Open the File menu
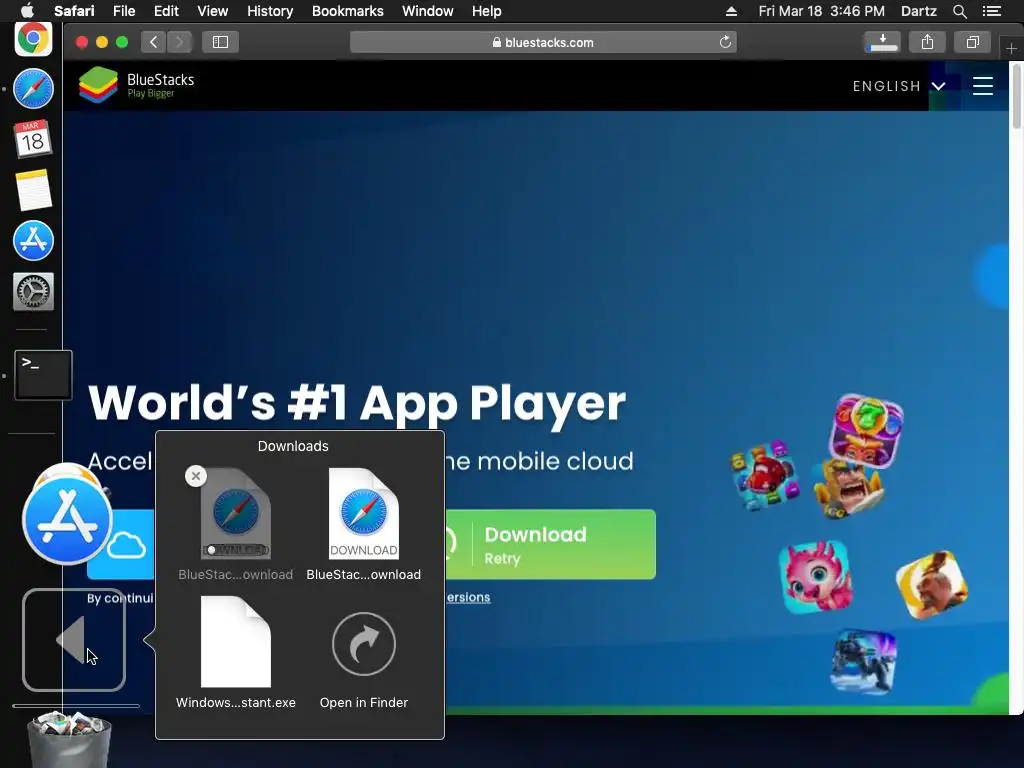Image resolution: width=1024 pixels, height=768 pixels. (123, 11)
